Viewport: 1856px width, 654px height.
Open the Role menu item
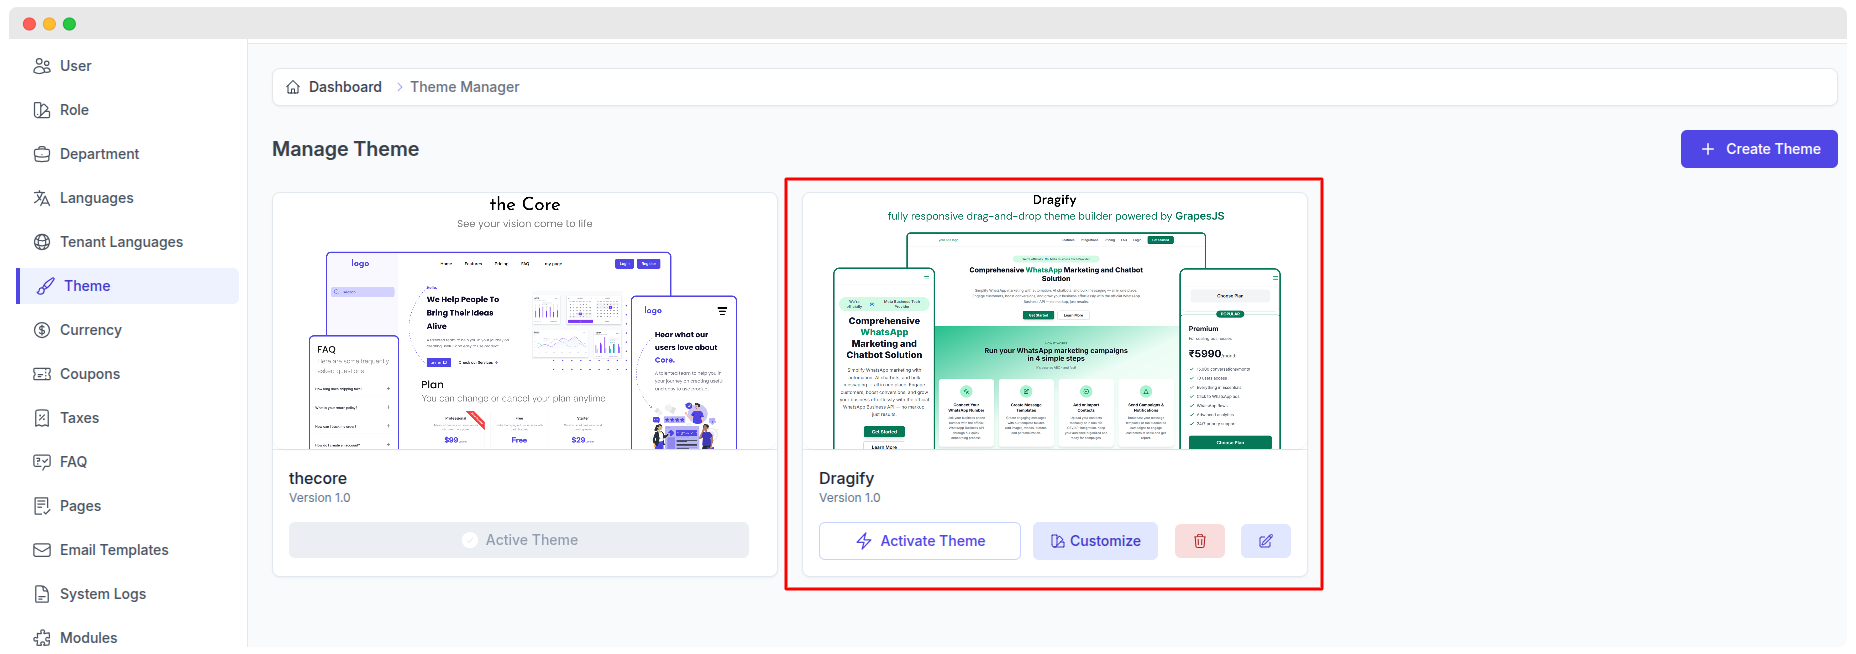click(x=74, y=110)
